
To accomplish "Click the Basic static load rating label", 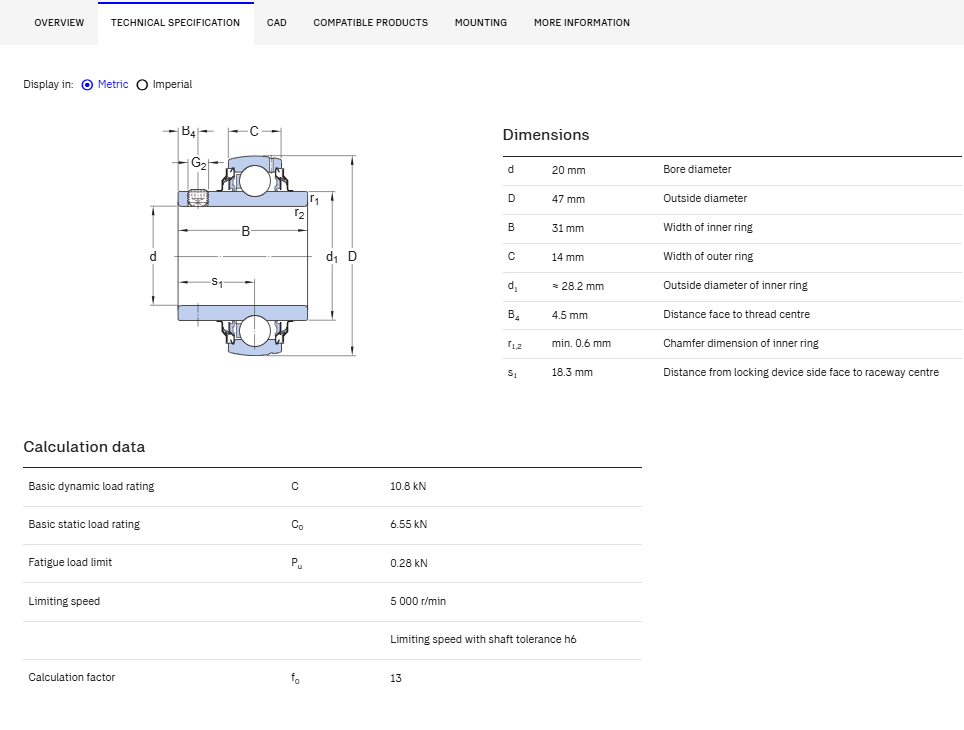I will coord(84,524).
